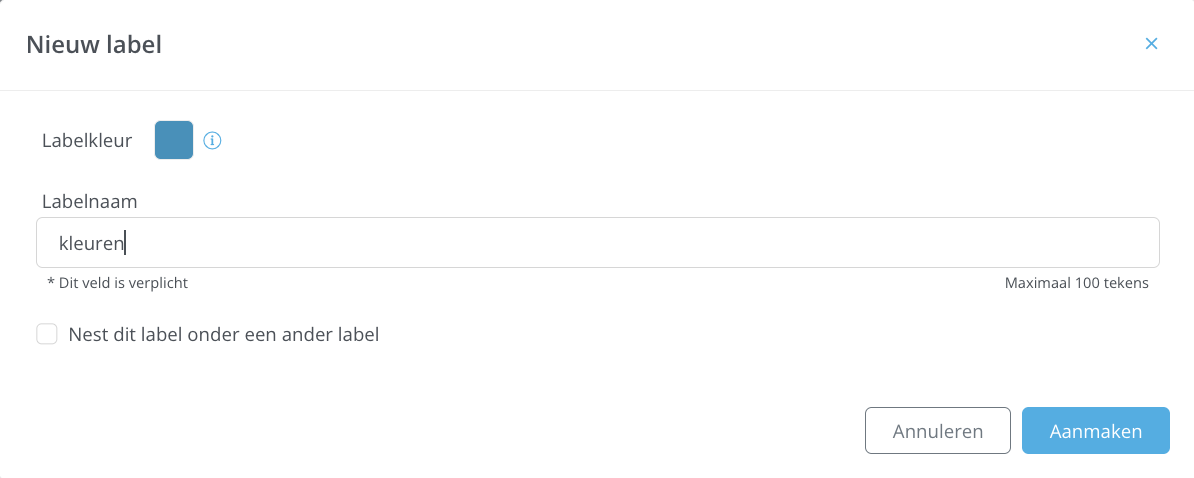This screenshot has width=1194, height=478.
Task: Show label color information tooltip icon
Action: [x=212, y=140]
